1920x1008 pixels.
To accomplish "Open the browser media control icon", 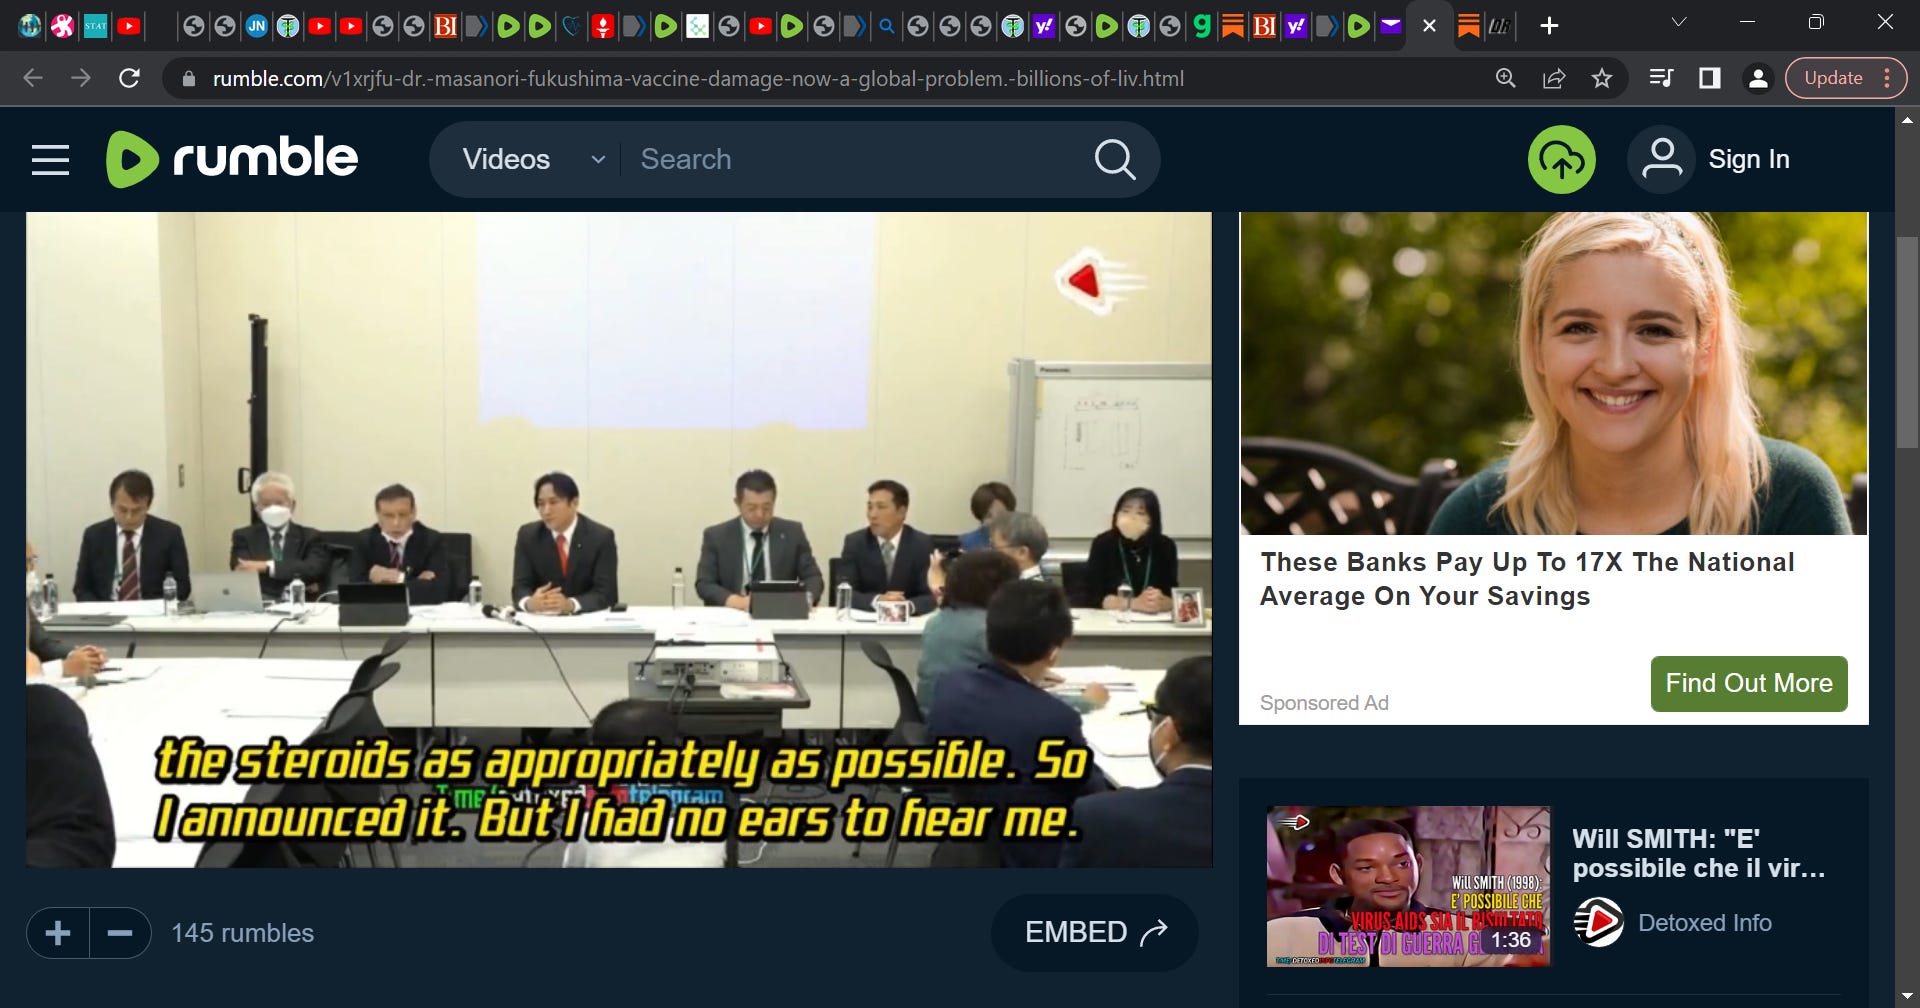I will click(1660, 78).
